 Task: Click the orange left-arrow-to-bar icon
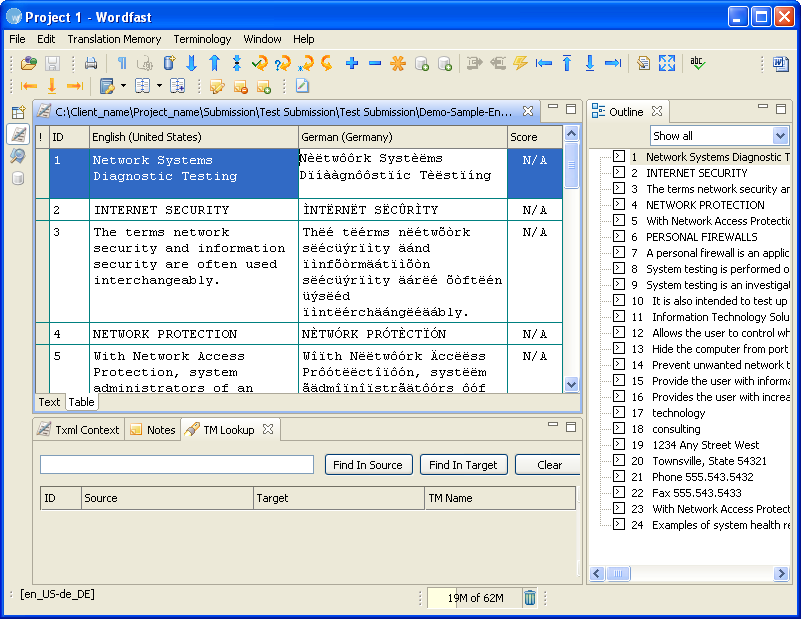tap(29, 86)
